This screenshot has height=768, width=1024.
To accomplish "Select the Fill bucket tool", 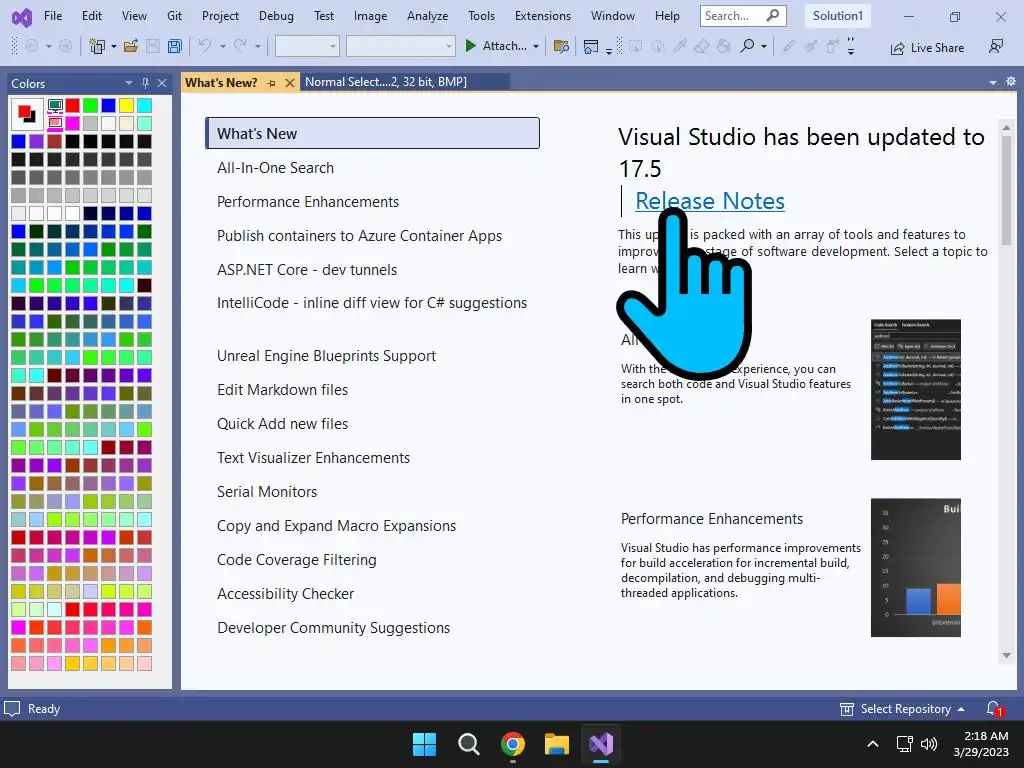I will (724, 46).
